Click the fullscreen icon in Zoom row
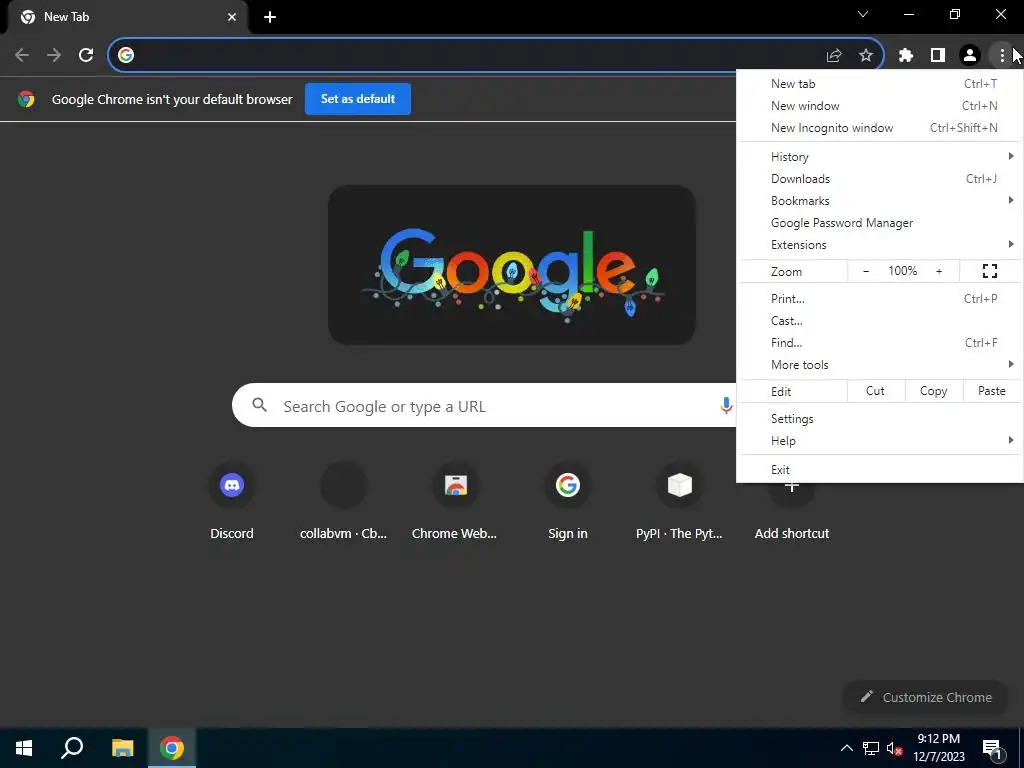This screenshot has width=1024, height=768. 990,271
